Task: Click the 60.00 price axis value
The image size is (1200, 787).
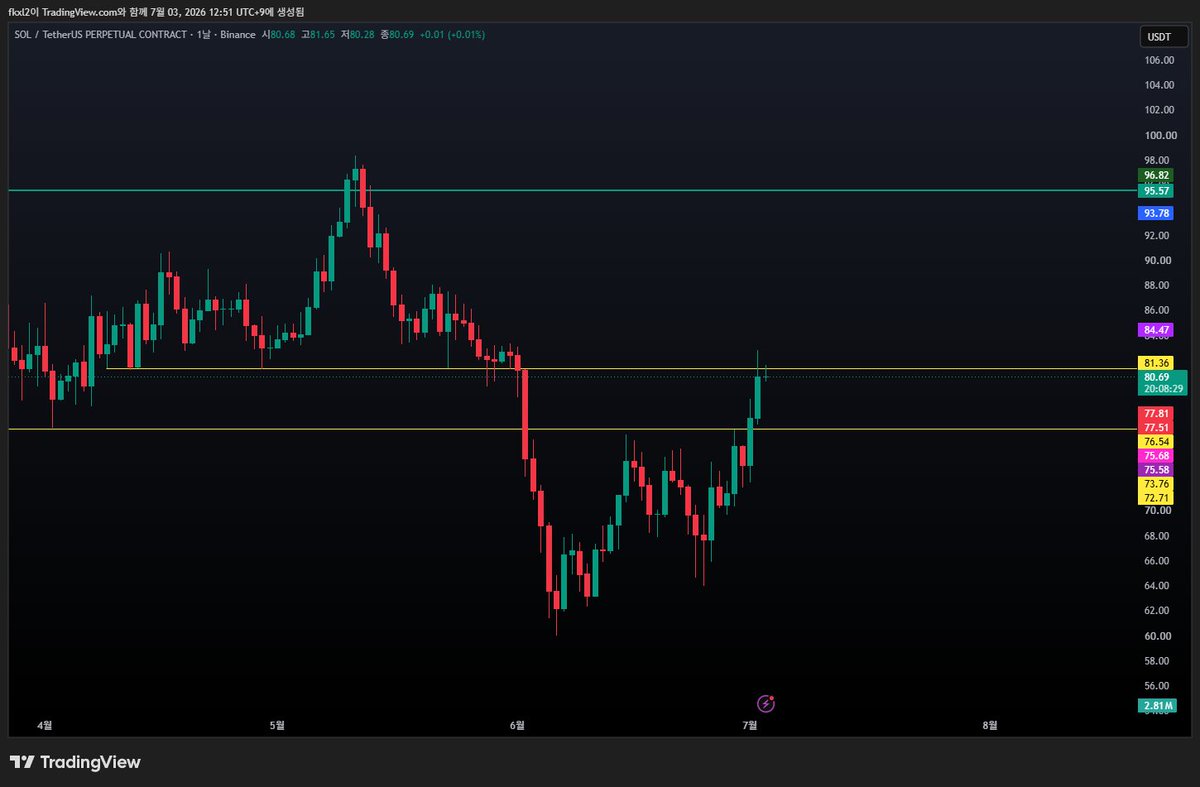Action: tap(1157, 636)
